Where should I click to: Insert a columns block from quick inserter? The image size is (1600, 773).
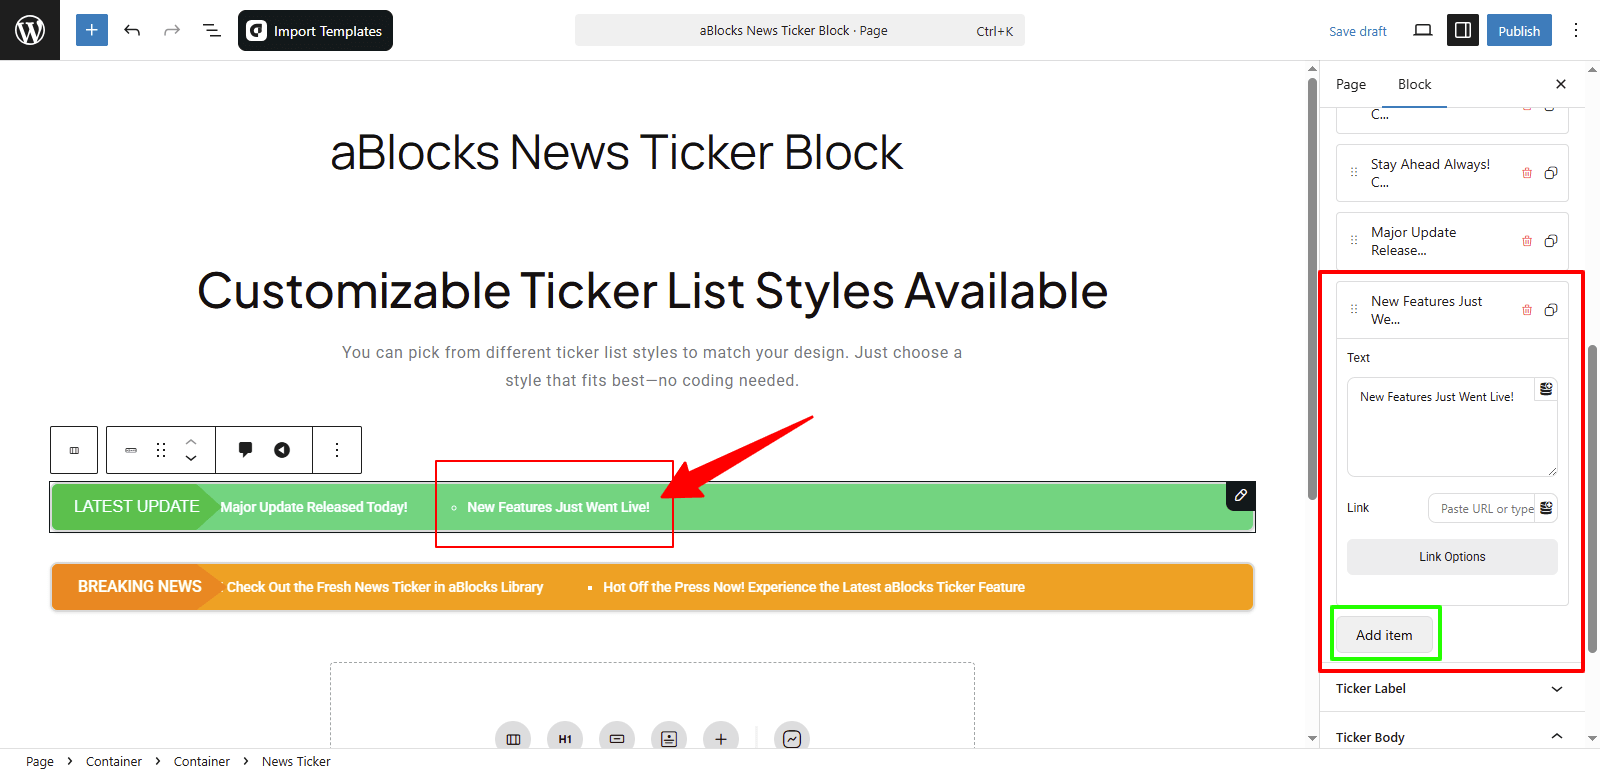point(513,739)
